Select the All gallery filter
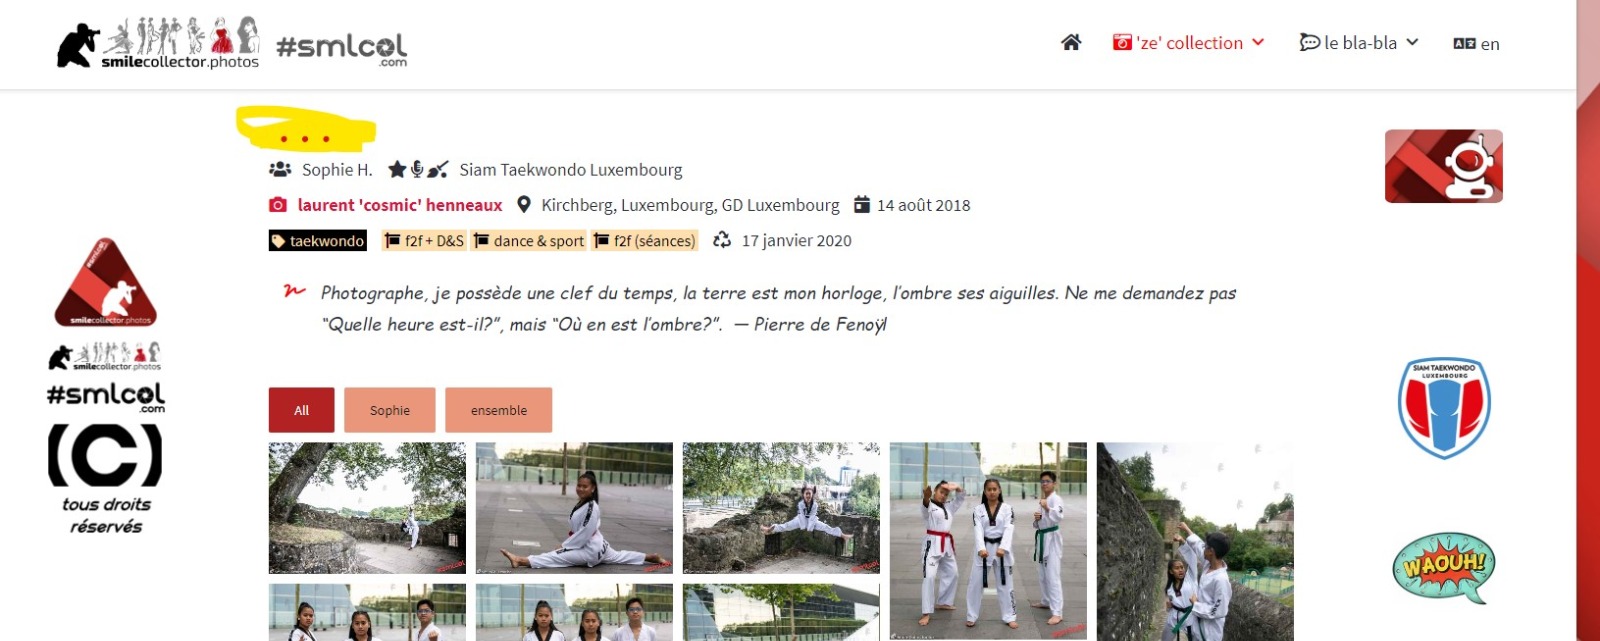The height and width of the screenshot is (641, 1600). pyautogui.click(x=301, y=410)
